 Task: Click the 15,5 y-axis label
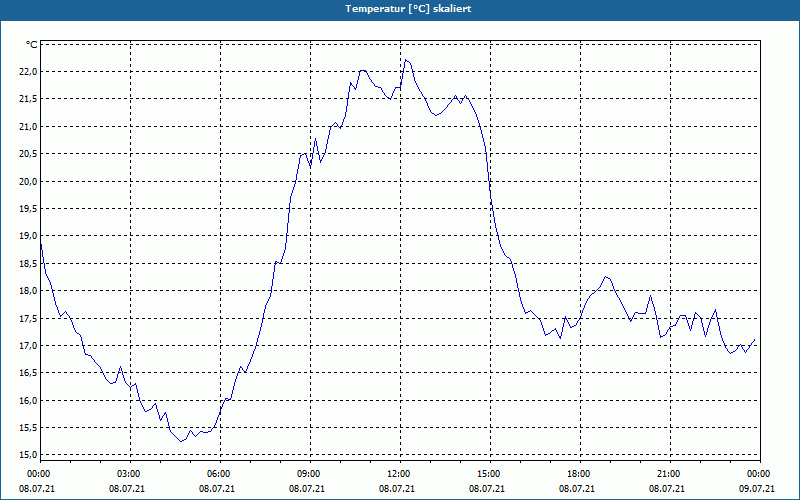point(29,428)
